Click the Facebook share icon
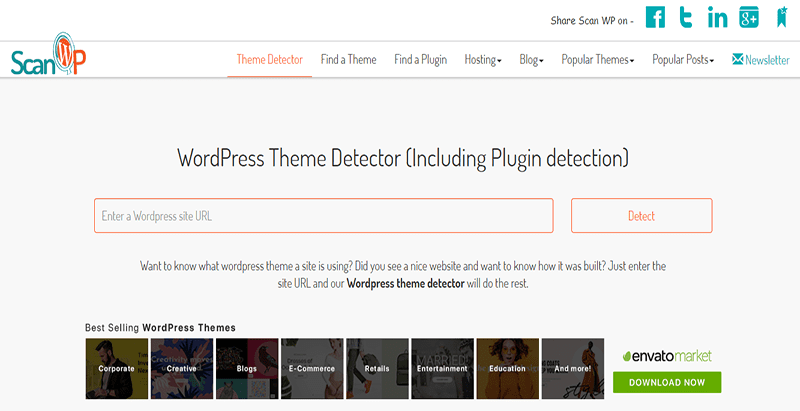This screenshot has height=411, width=800. [x=655, y=18]
